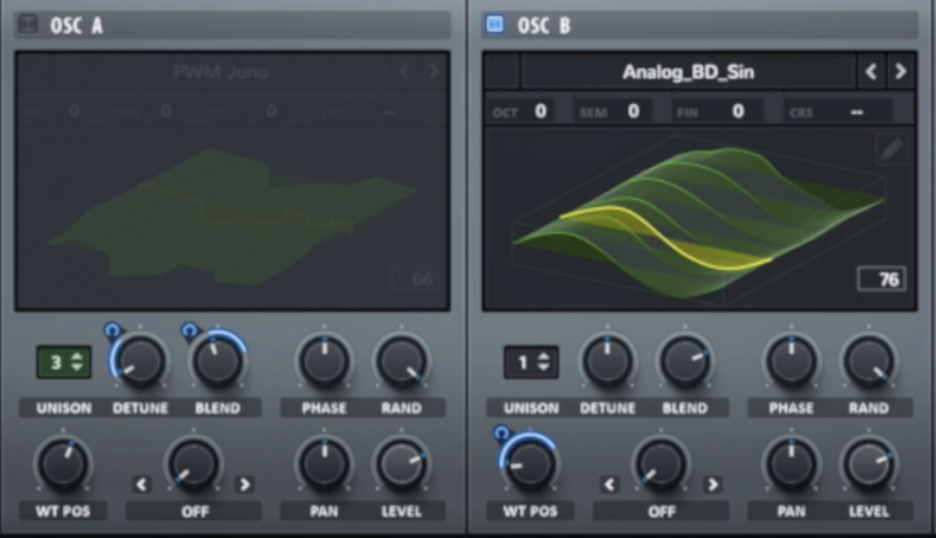936x538 pixels.
Task: Click OSC B warp knob labeled Off
Action: coord(661,465)
